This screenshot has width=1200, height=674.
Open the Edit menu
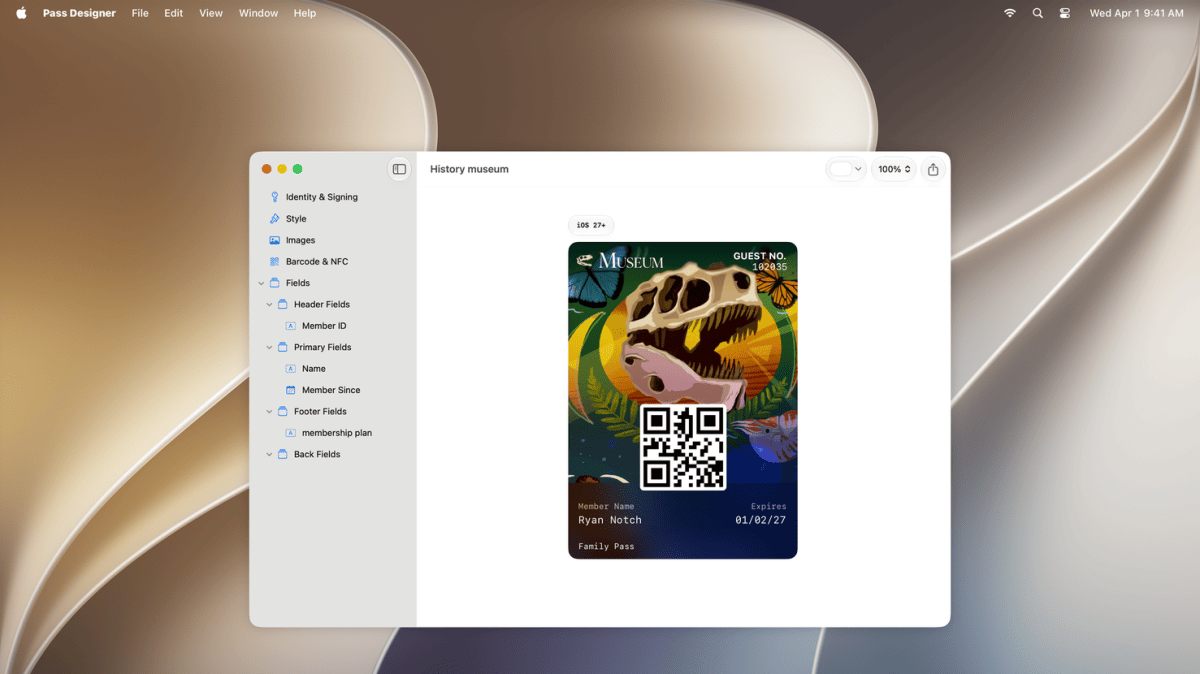(174, 13)
